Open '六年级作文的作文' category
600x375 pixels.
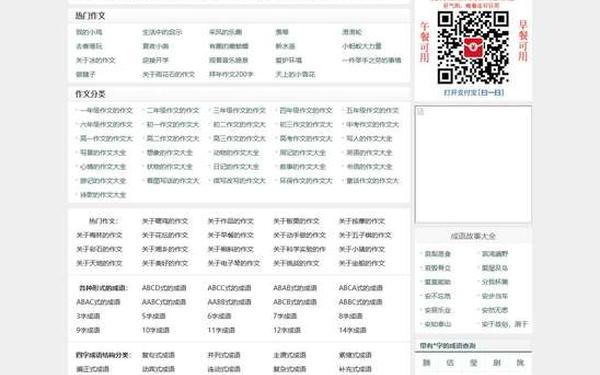tap(106, 125)
